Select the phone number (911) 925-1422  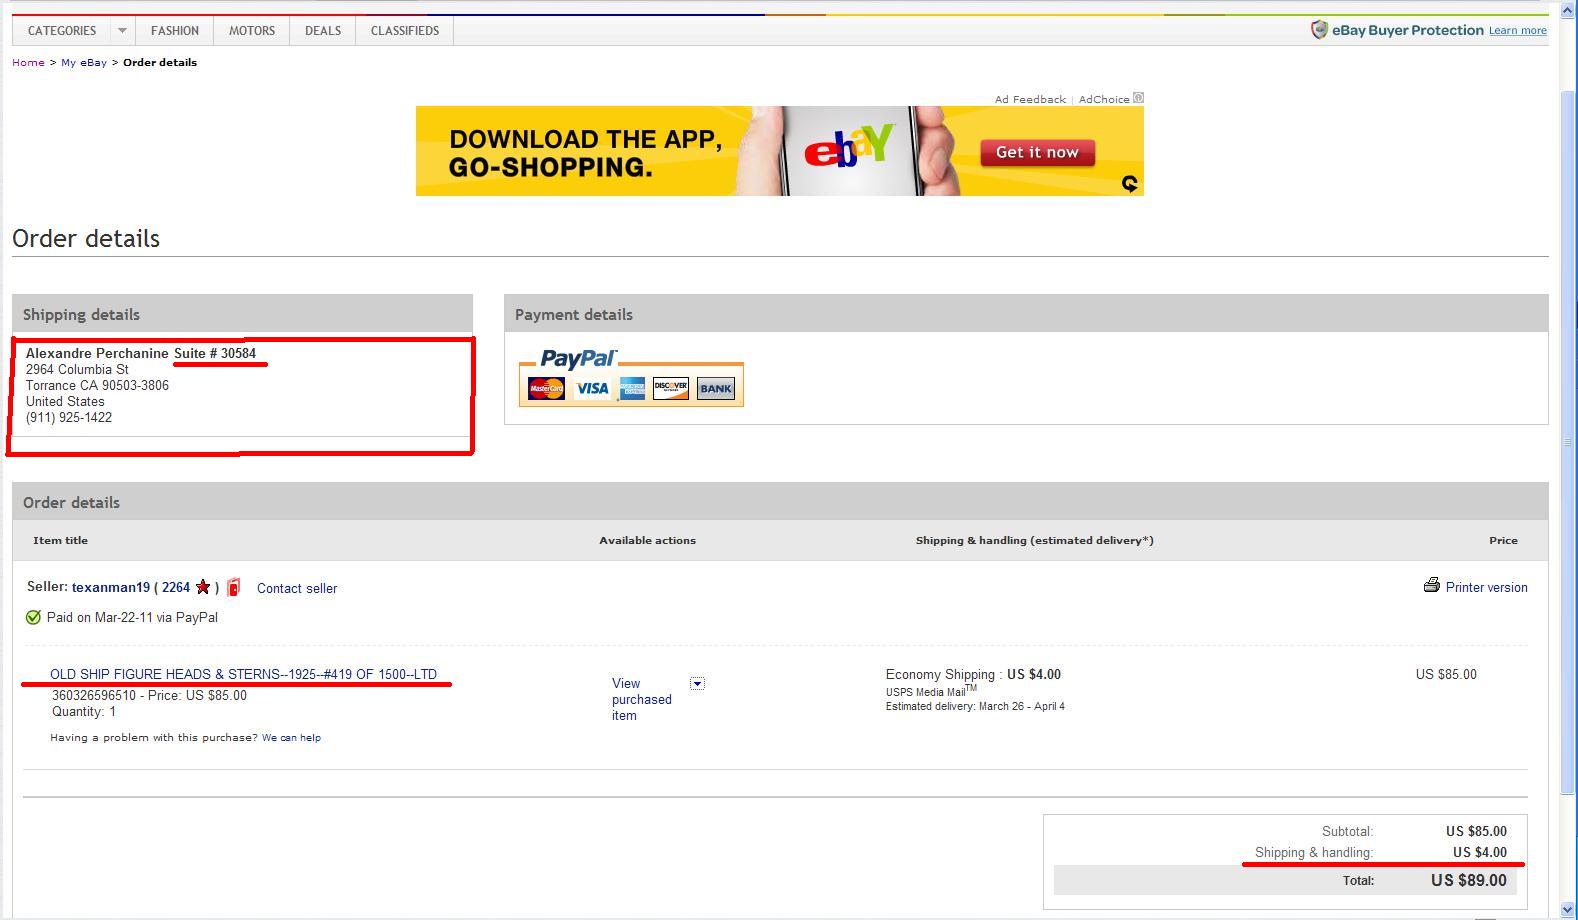click(69, 417)
